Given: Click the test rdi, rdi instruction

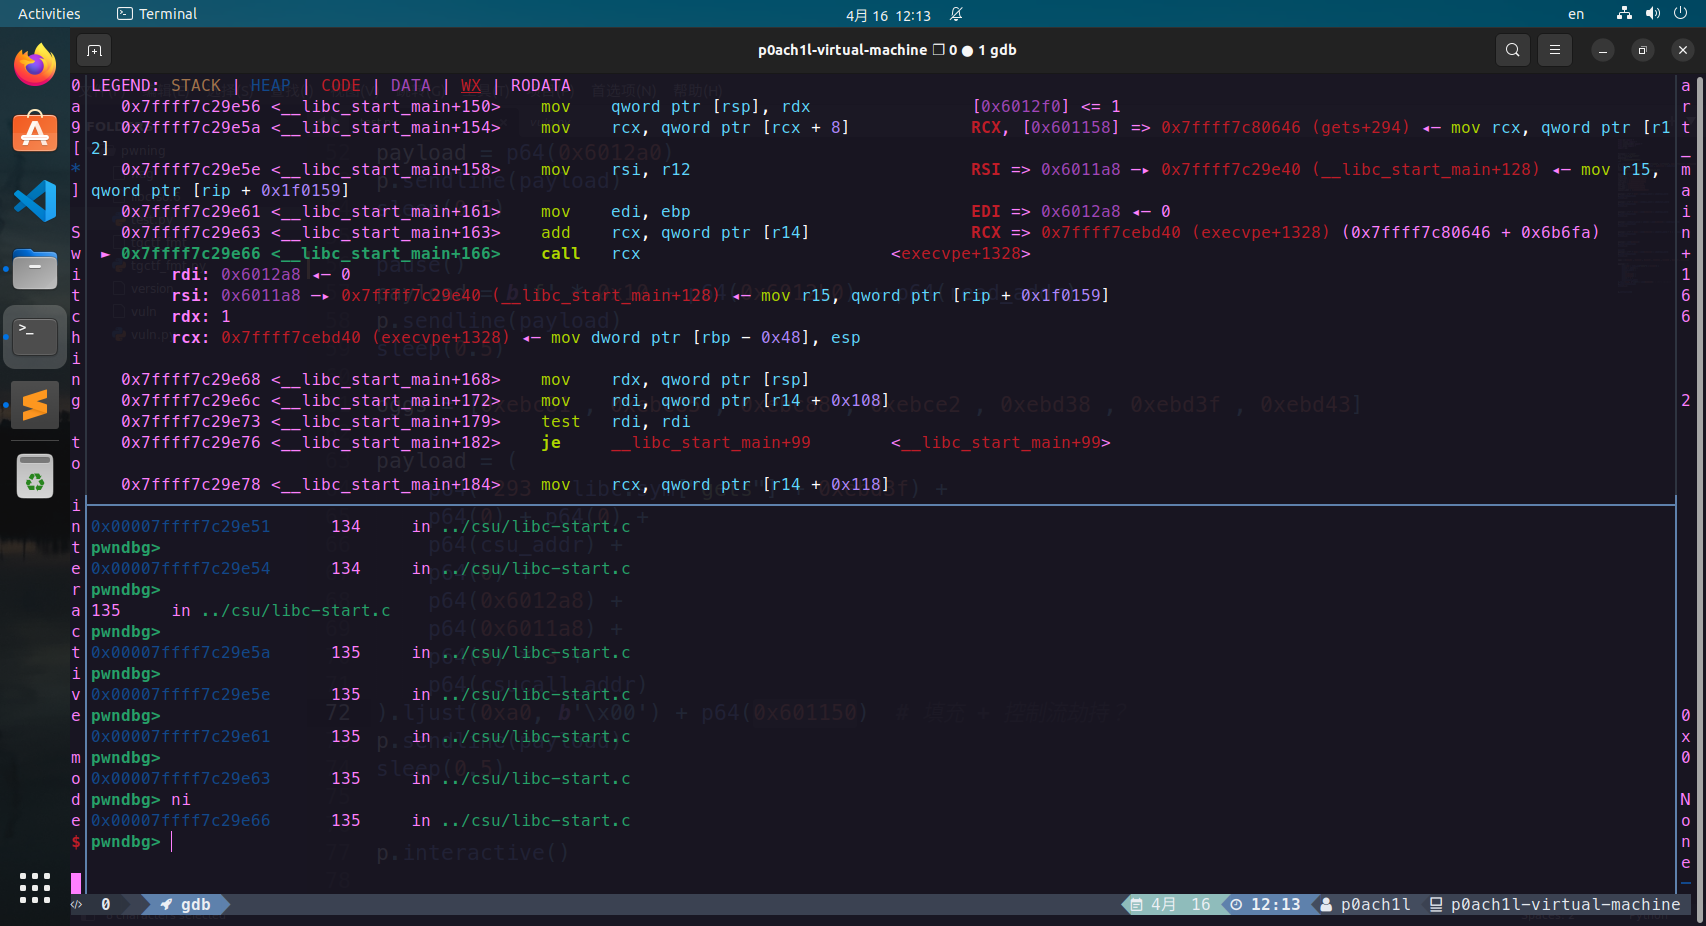Looking at the screenshot, I should pos(616,421).
